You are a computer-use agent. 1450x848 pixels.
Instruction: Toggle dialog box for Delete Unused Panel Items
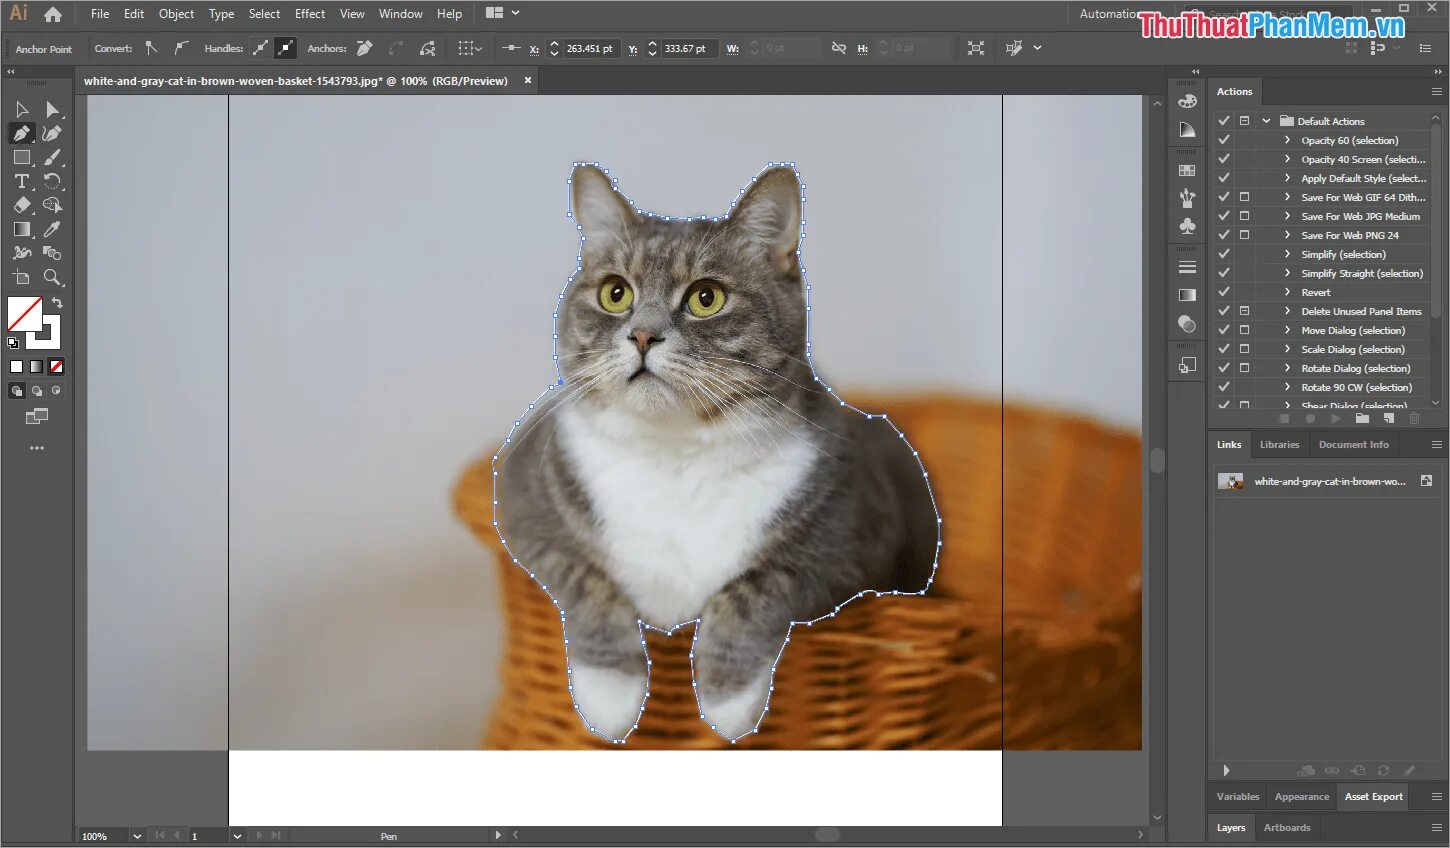[x=1244, y=311]
